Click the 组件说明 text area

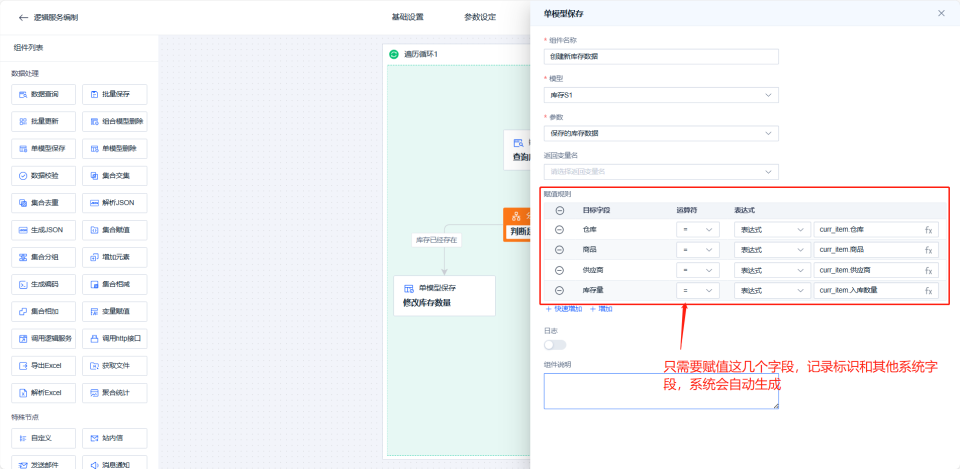tap(661, 391)
